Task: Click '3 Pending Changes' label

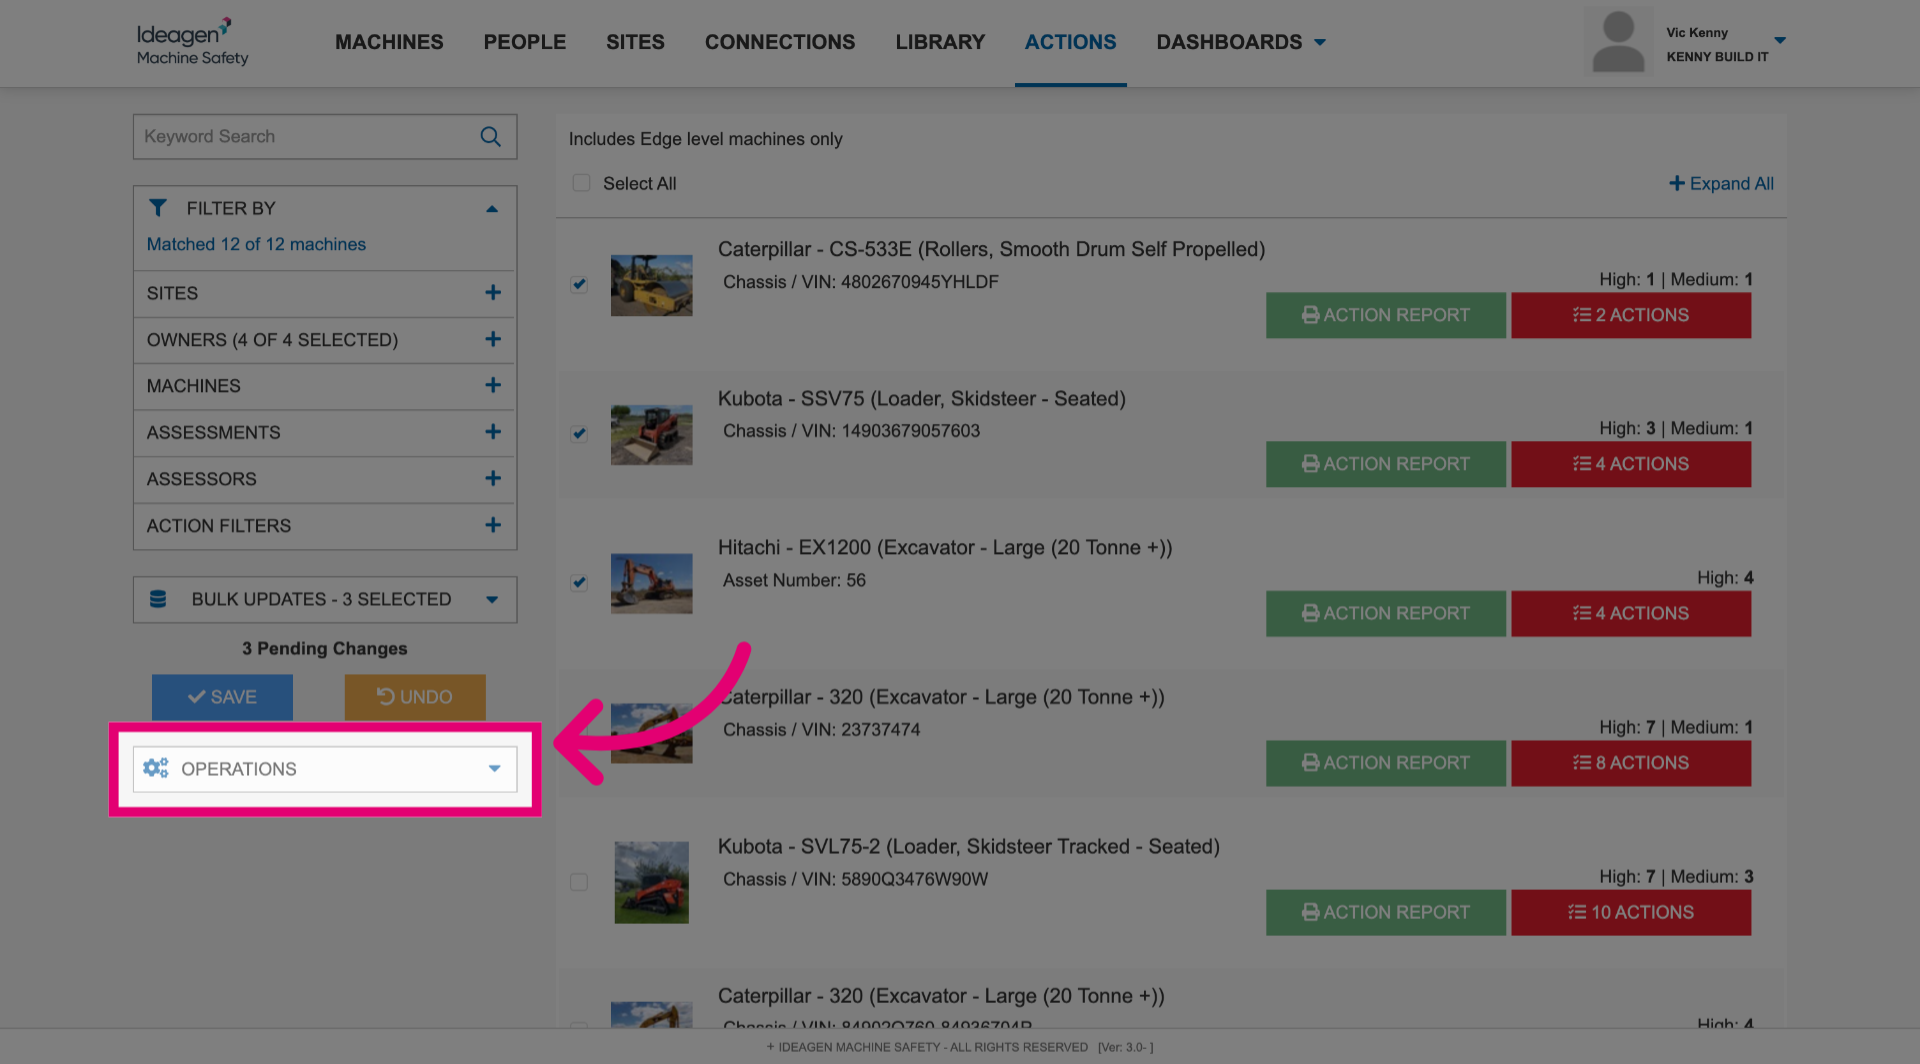Action: 325,648
